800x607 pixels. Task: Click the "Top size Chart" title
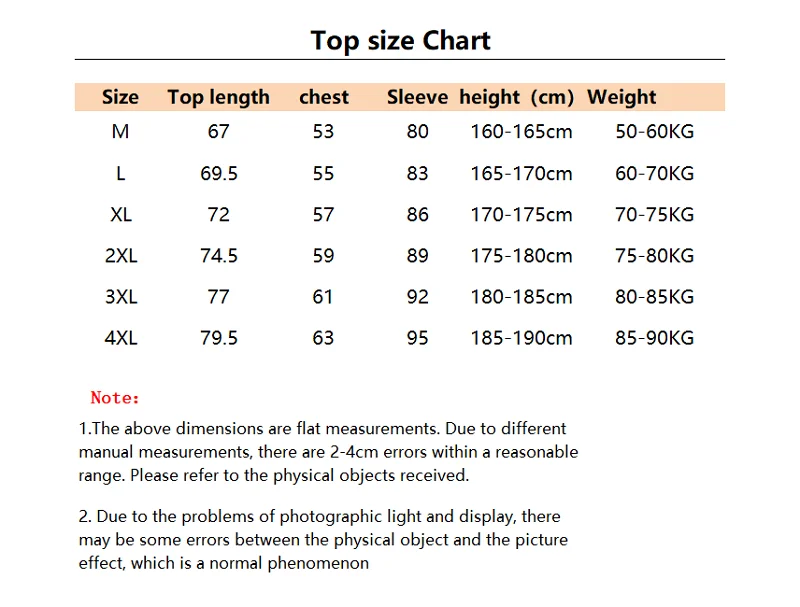coord(400,41)
